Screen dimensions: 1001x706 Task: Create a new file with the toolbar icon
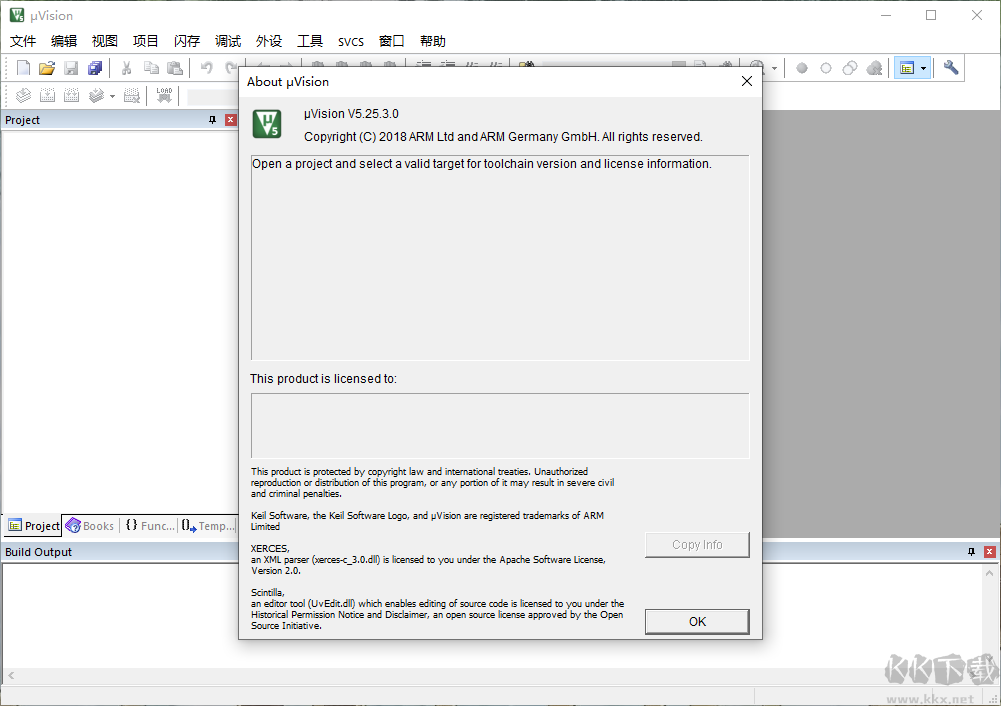(x=23, y=68)
